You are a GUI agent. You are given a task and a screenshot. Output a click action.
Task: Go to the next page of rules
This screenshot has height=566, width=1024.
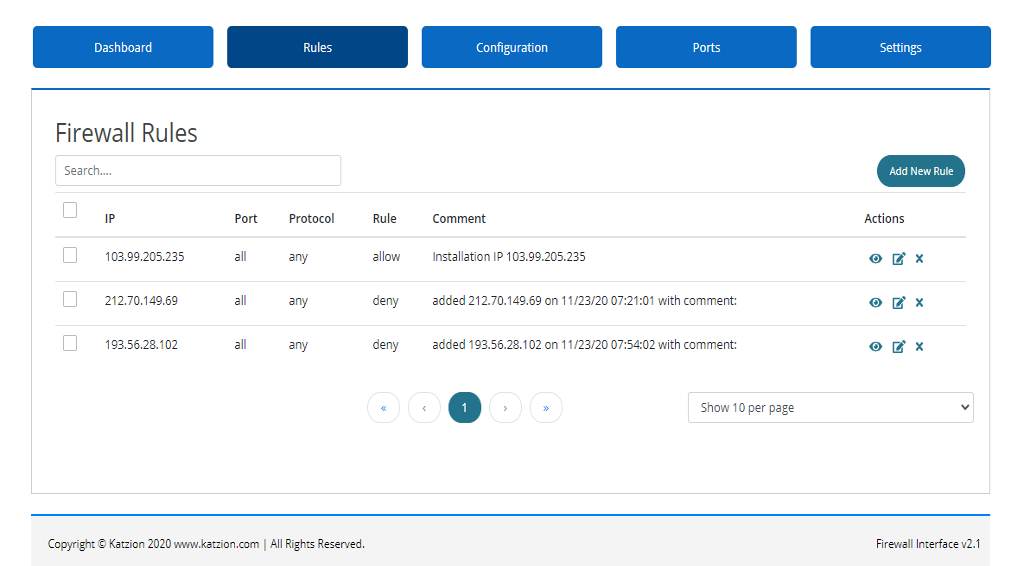coord(505,408)
